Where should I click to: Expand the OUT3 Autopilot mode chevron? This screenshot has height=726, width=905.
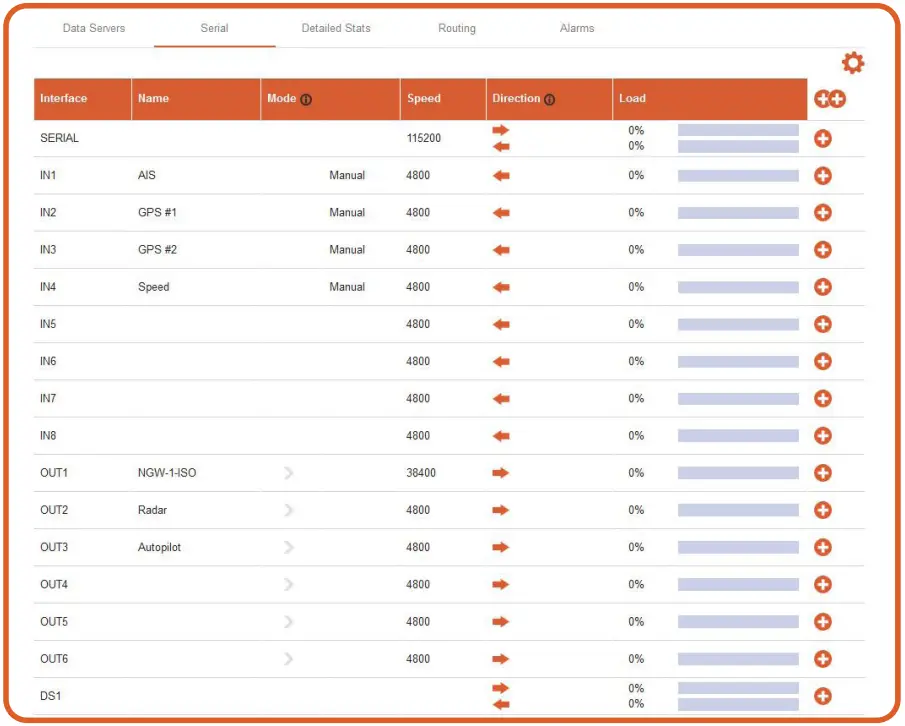tap(289, 547)
